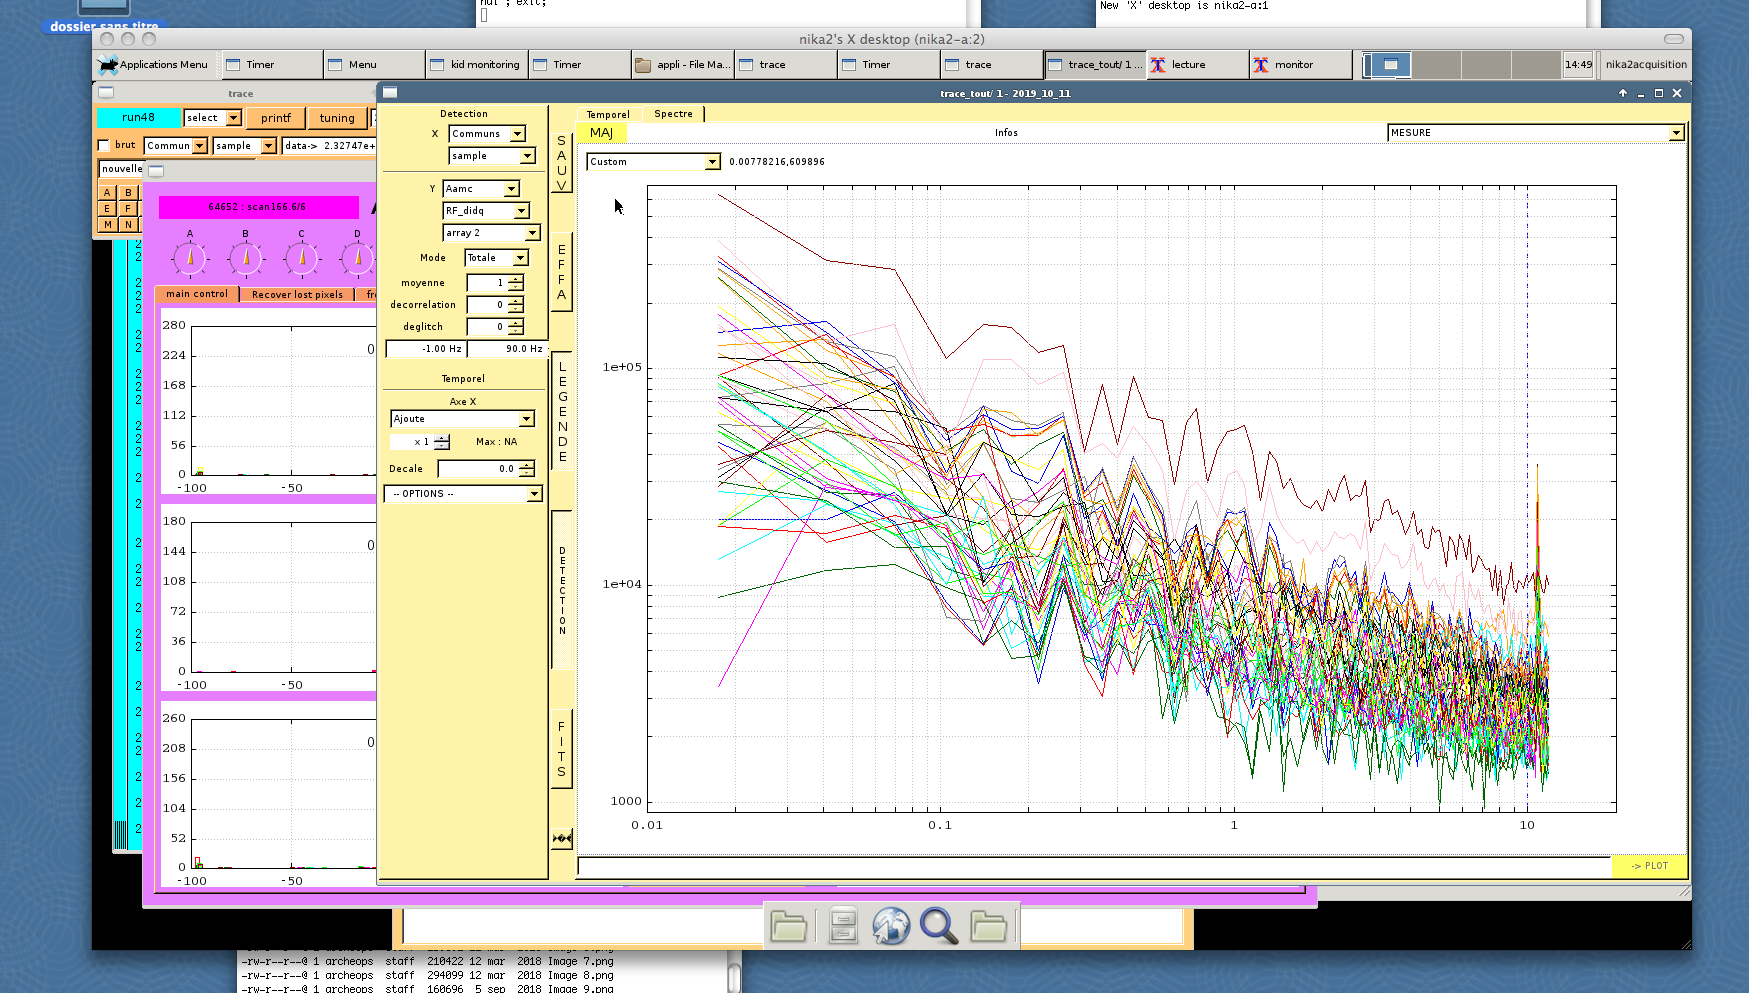Expand the MESURE dropdown
The width and height of the screenshot is (1749, 993).
pyautogui.click(x=1676, y=133)
